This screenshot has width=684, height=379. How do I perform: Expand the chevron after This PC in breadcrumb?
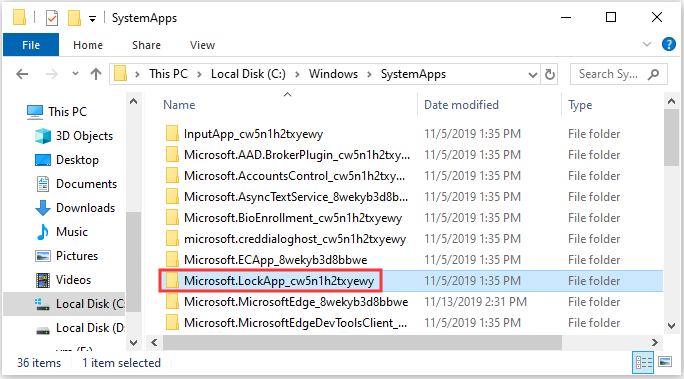click(x=199, y=74)
